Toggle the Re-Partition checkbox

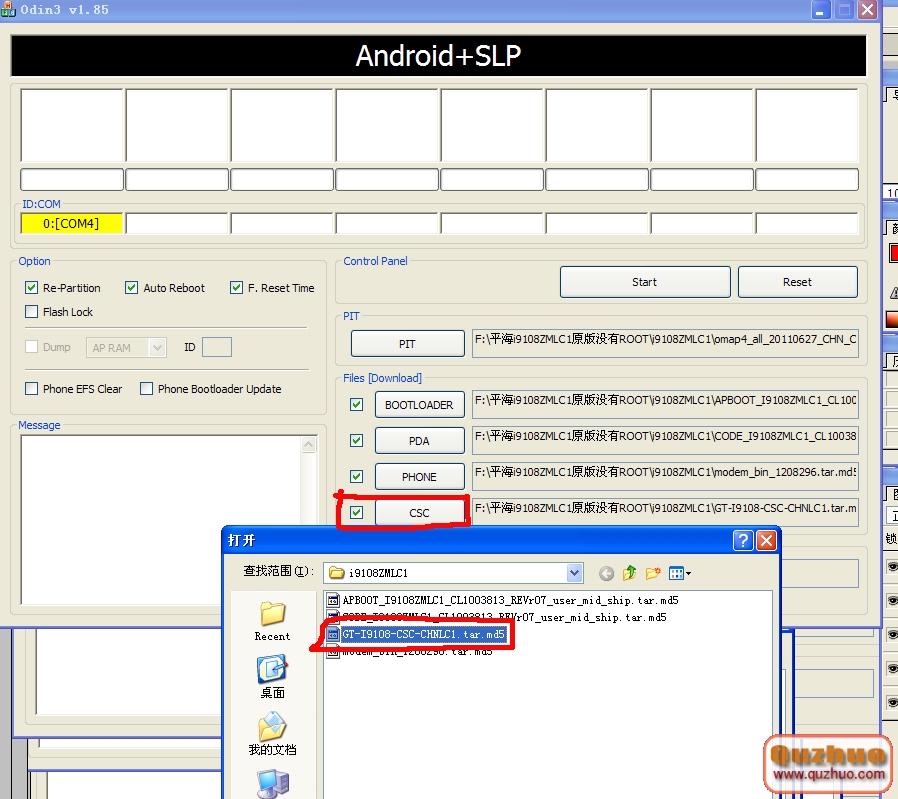[x=31, y=288]
